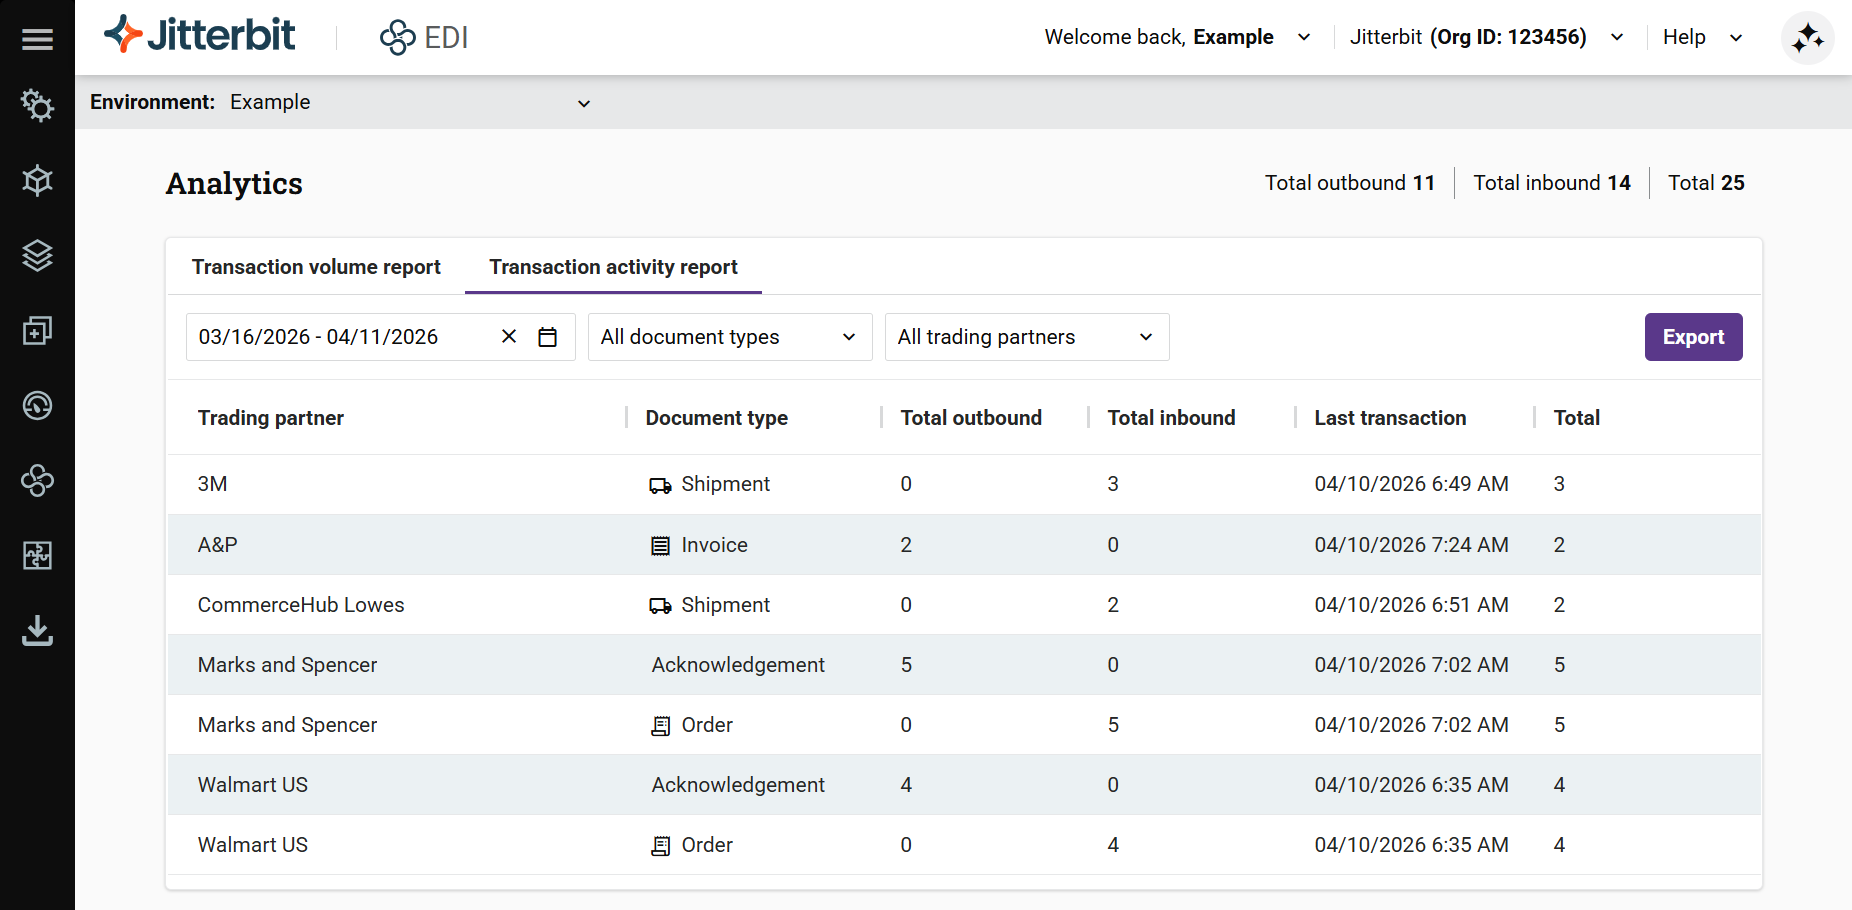Open the stacked layers sidebar icon

coord(37,256)
